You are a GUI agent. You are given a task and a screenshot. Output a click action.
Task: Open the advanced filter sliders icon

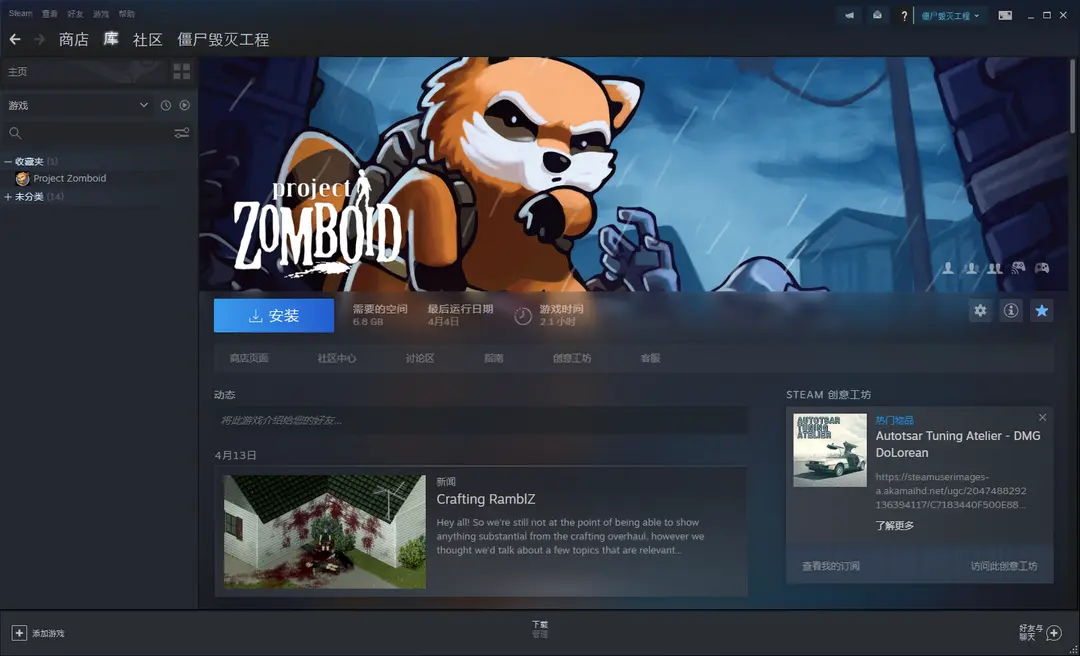tap(182, 133)
